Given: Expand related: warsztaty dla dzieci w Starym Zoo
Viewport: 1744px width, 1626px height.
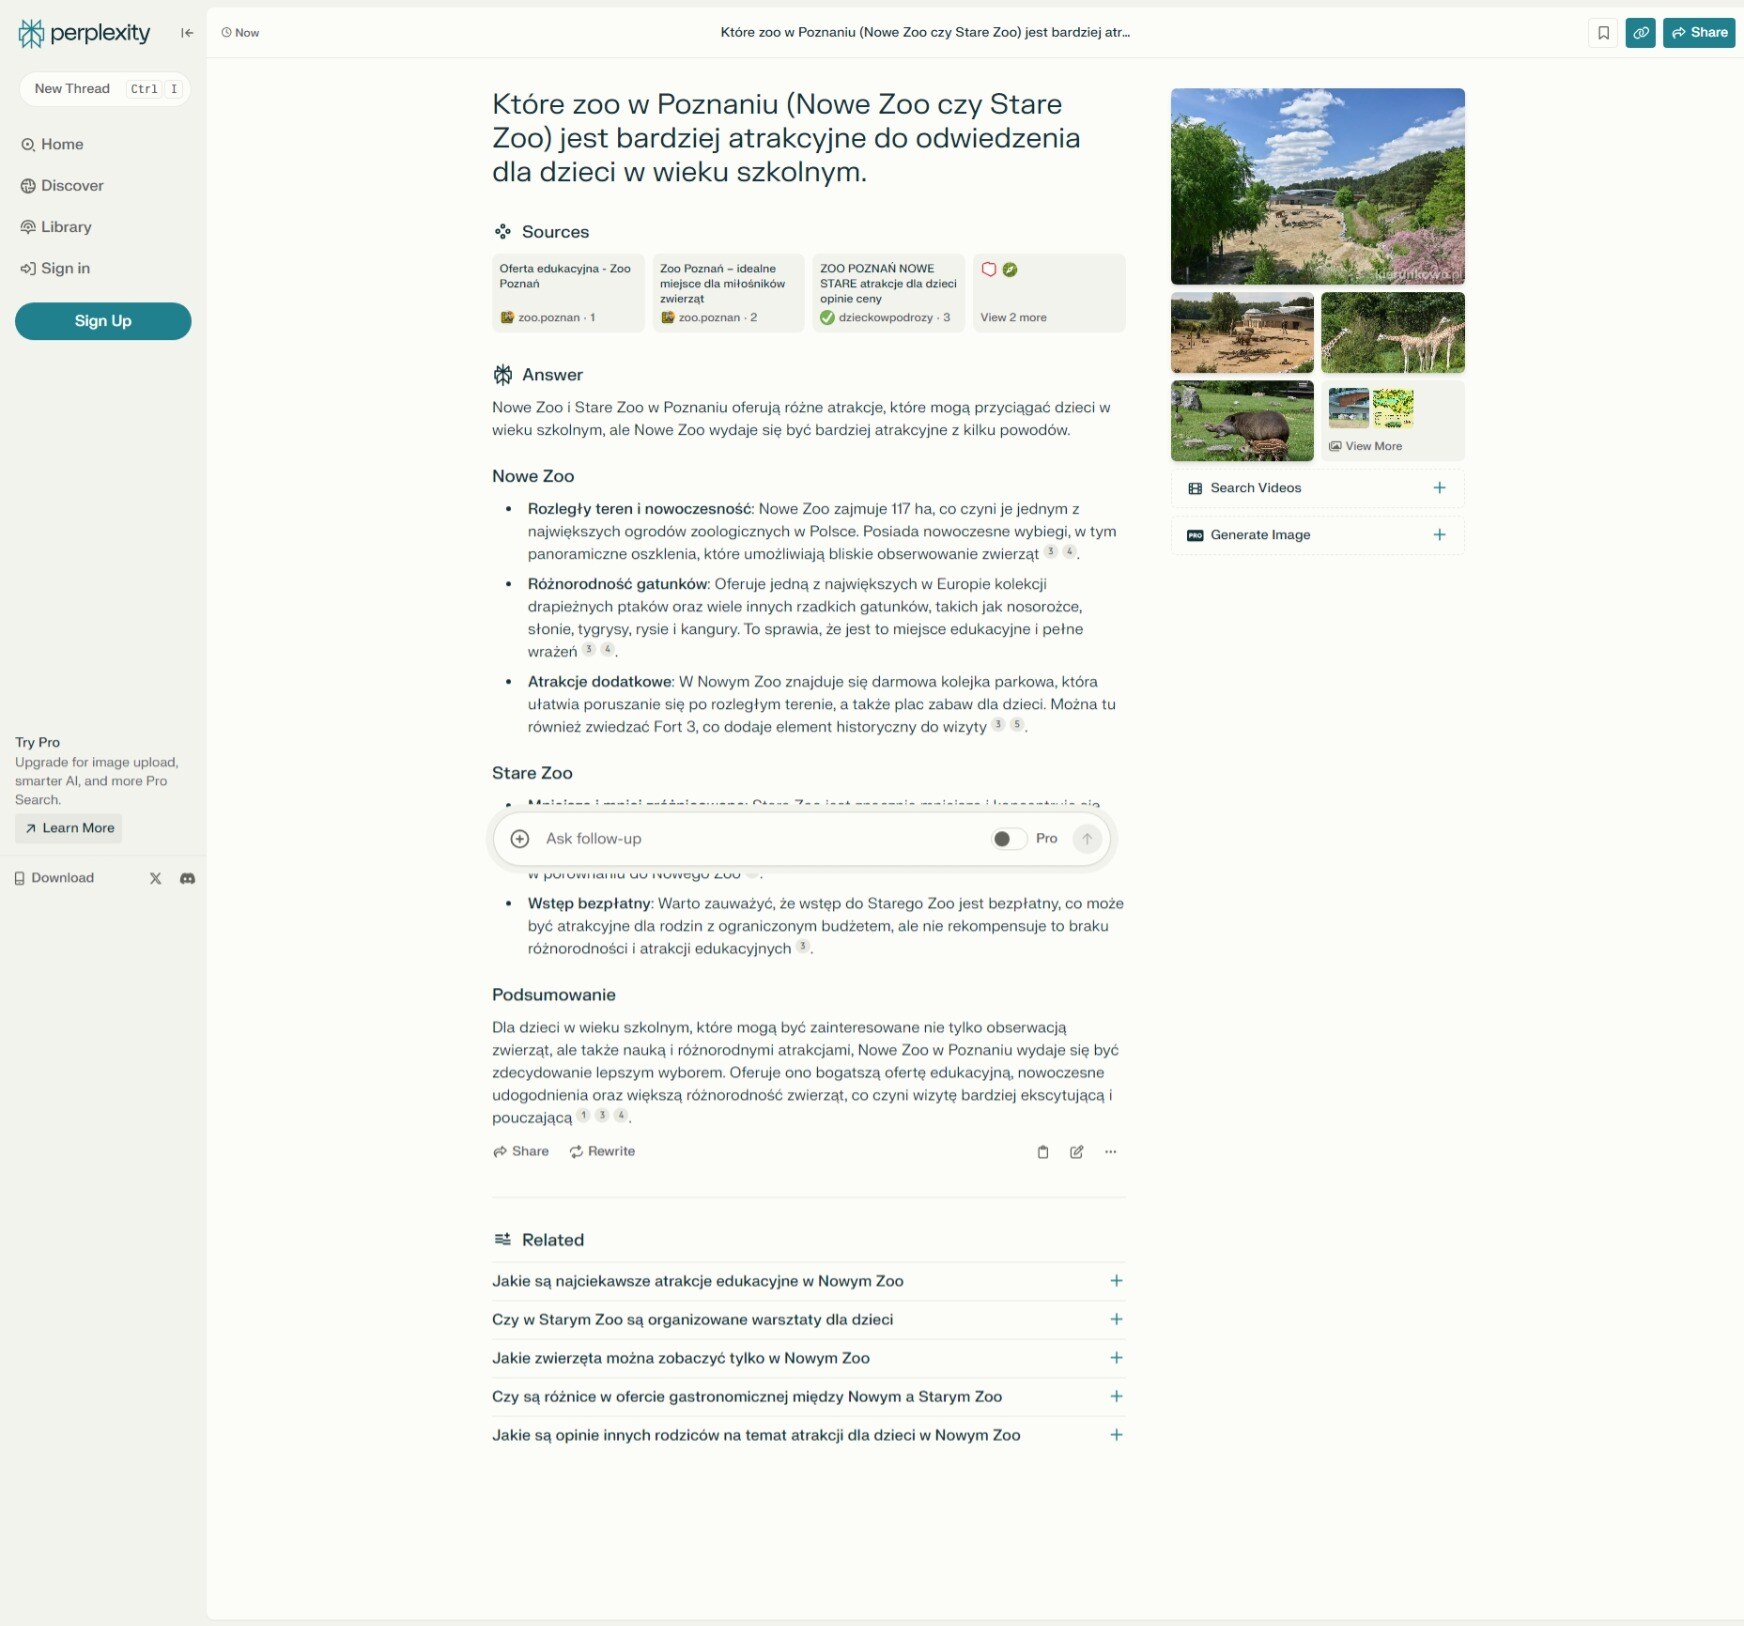Looking at the screenshot, I should tap(808, 1320).
